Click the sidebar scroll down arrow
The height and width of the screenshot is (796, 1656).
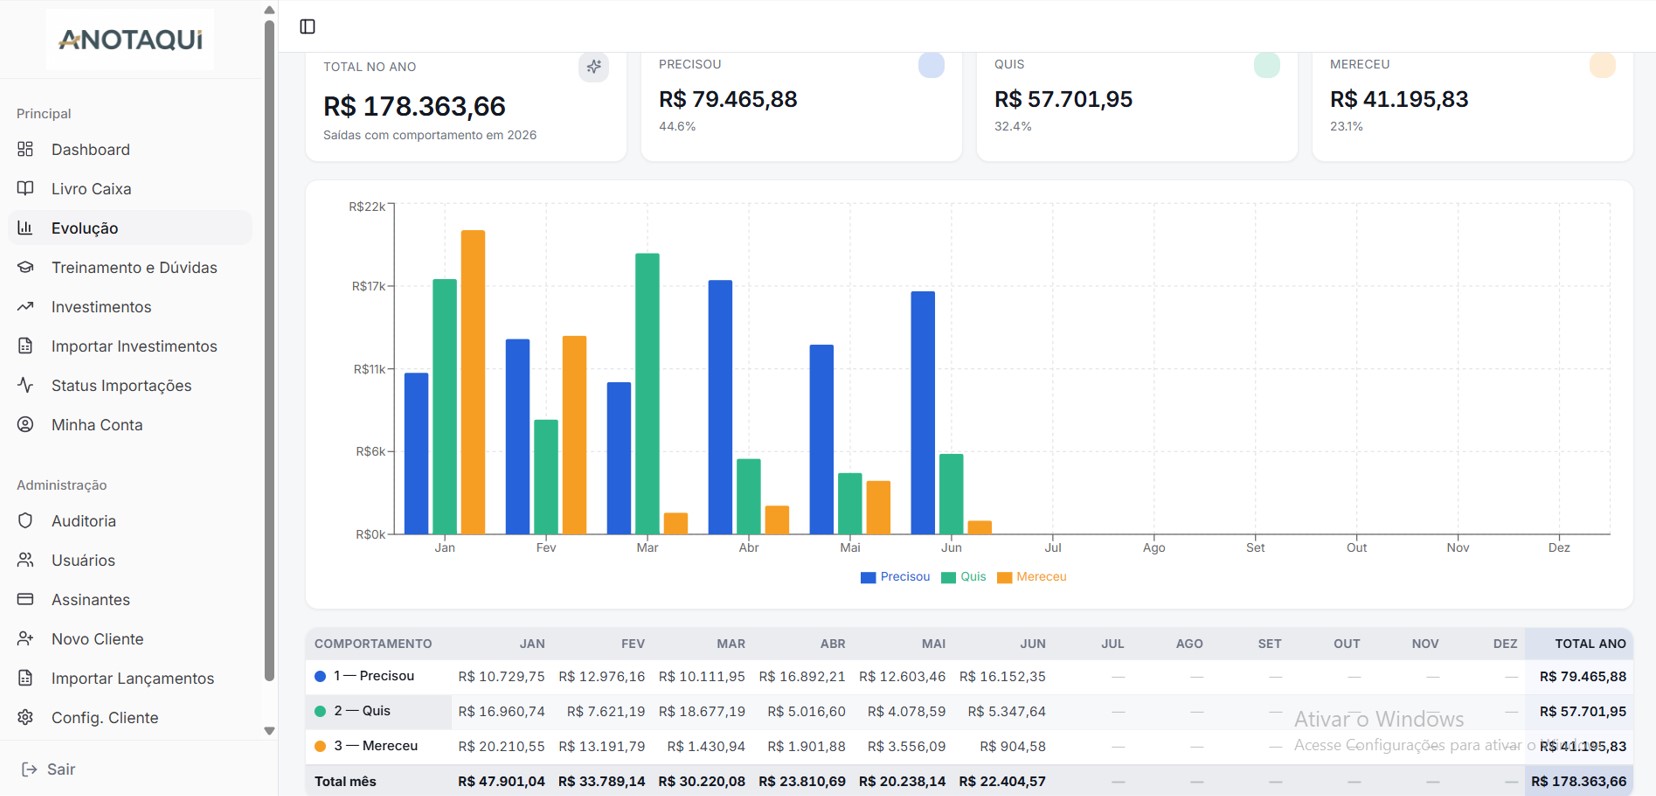[x=269, y=731]
